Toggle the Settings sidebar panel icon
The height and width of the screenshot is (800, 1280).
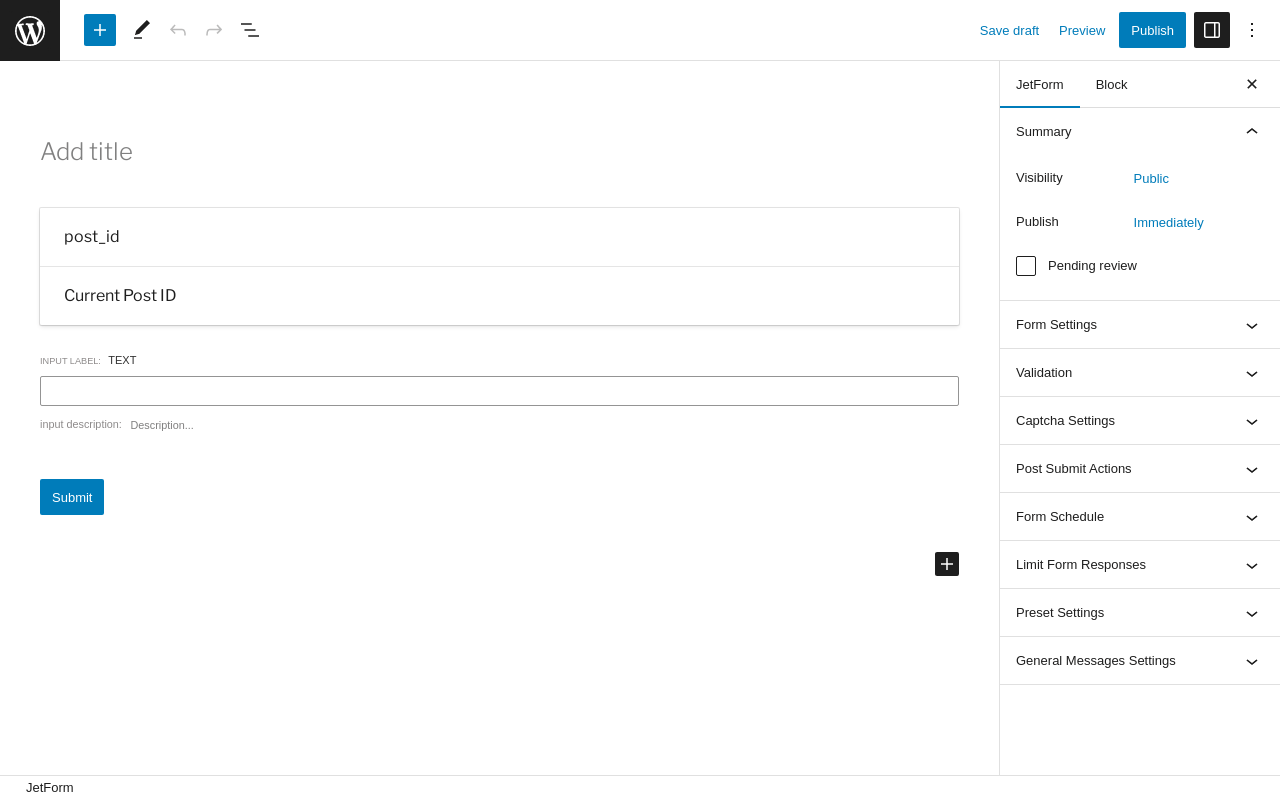click(x=1212, y=30)
